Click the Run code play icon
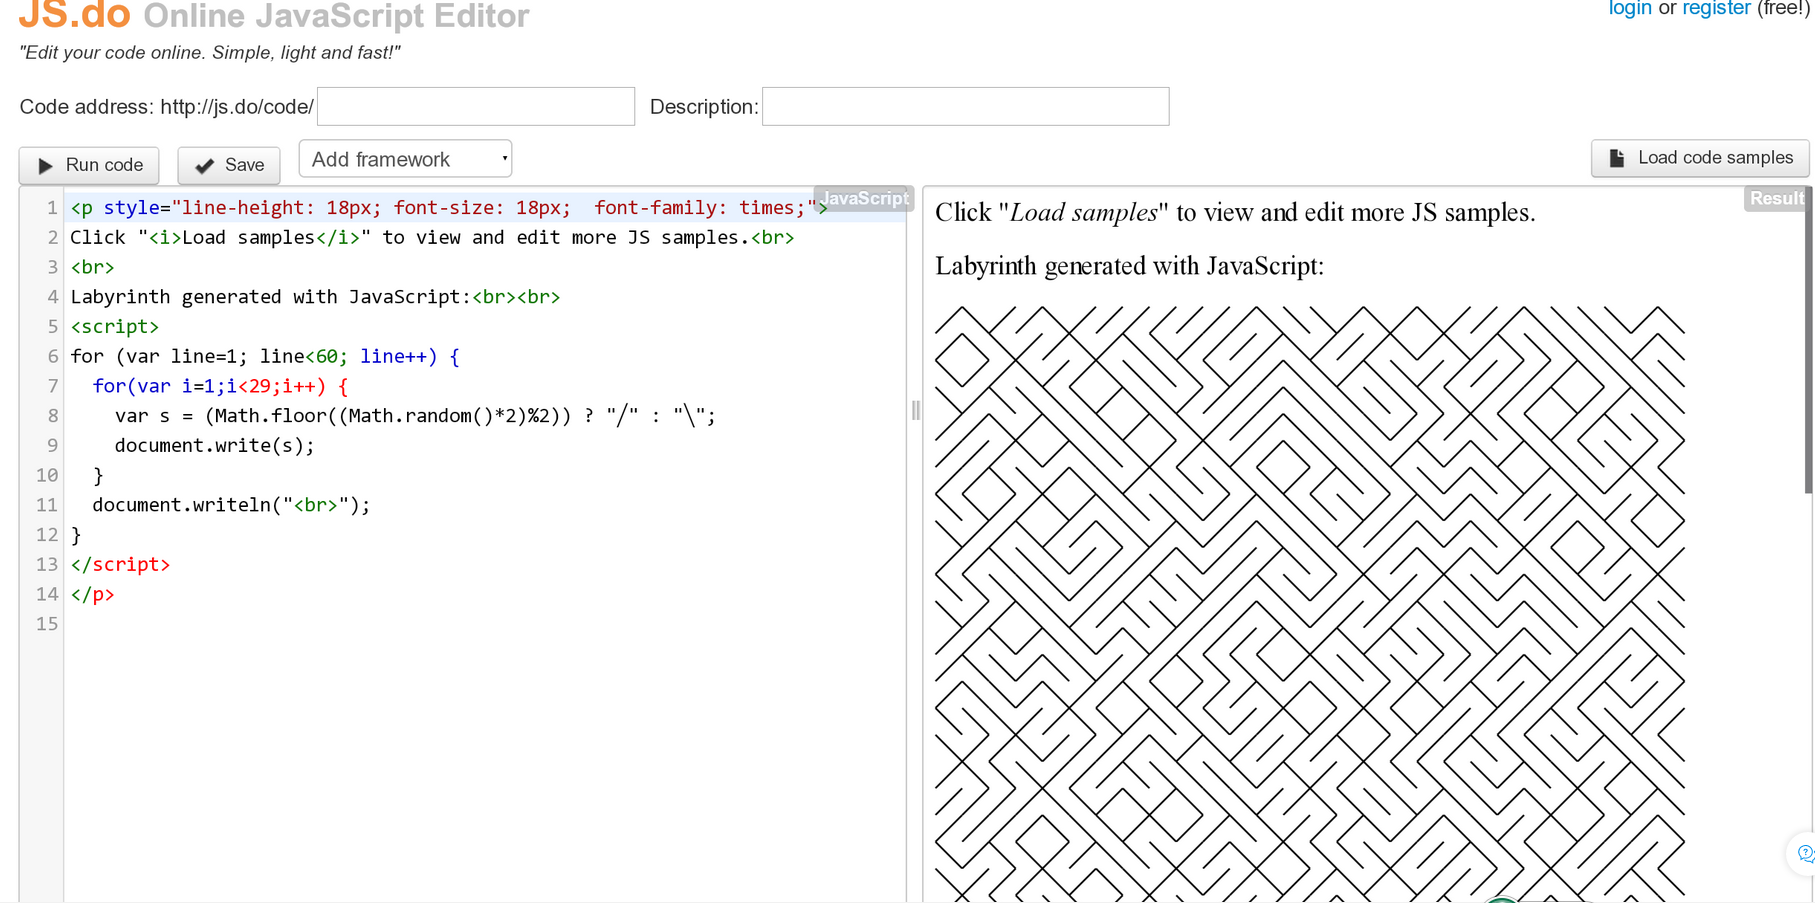This screenshot has height=903, width=1815. tap(46, 166)
